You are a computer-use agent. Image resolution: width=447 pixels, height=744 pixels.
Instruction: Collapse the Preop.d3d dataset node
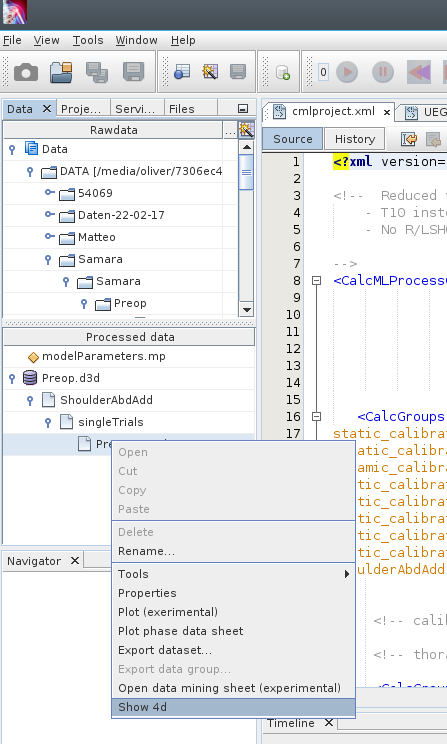pyautogui.click(x=12, y=378)
